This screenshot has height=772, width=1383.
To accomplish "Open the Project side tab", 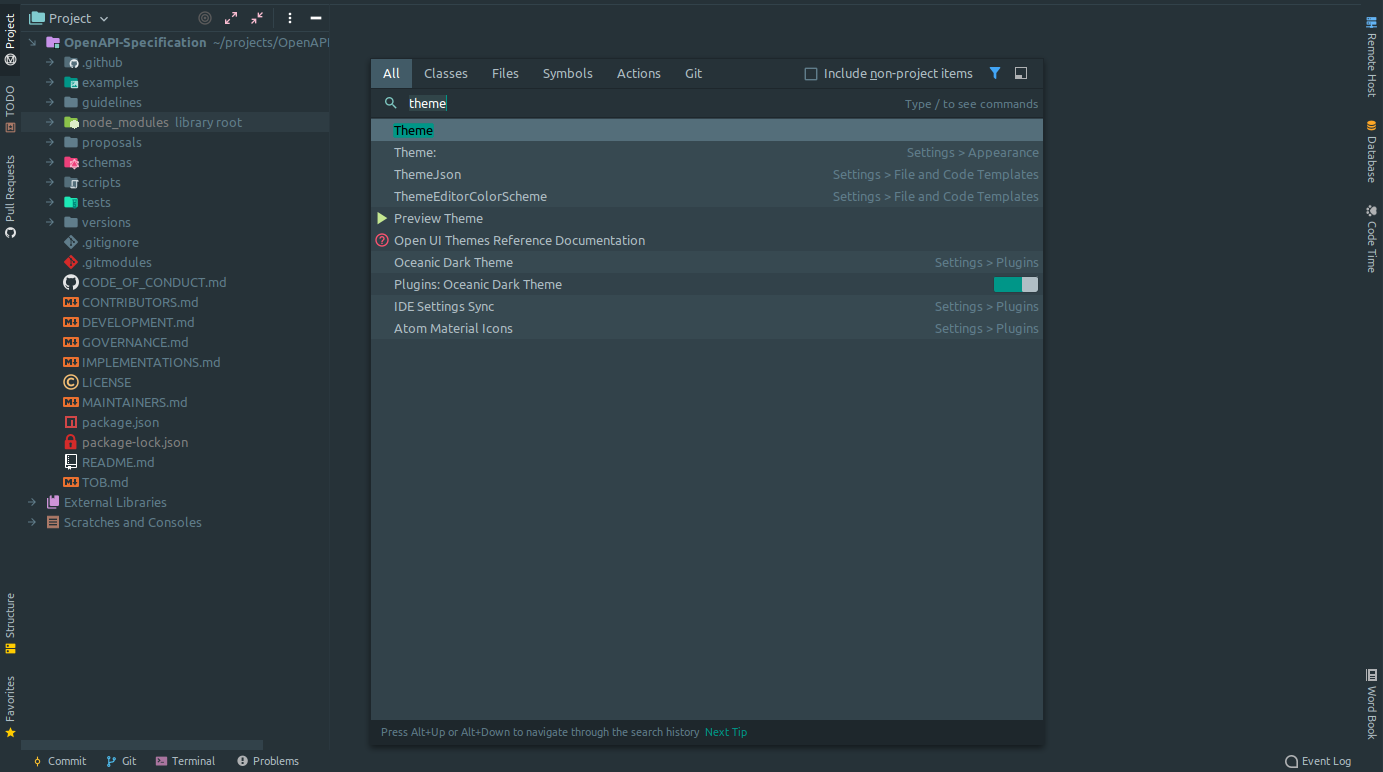I will (10, 38).
